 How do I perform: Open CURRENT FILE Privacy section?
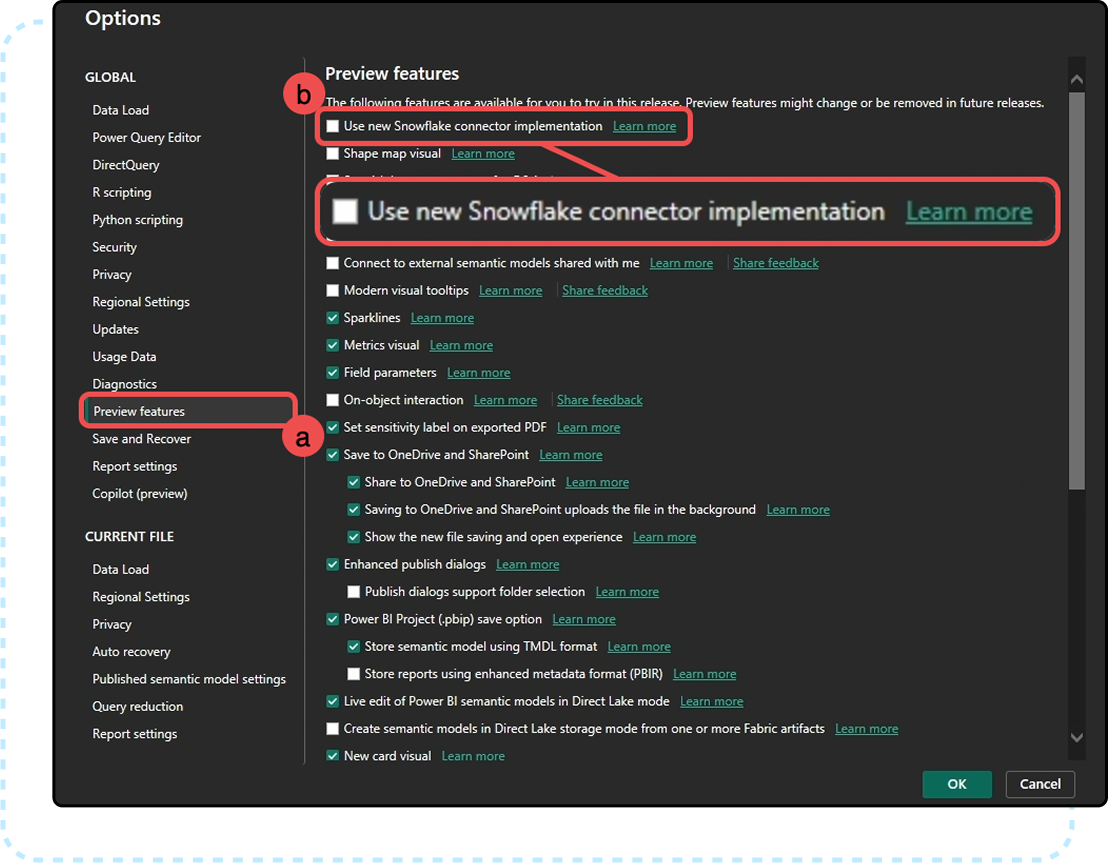tap(112, 625)
